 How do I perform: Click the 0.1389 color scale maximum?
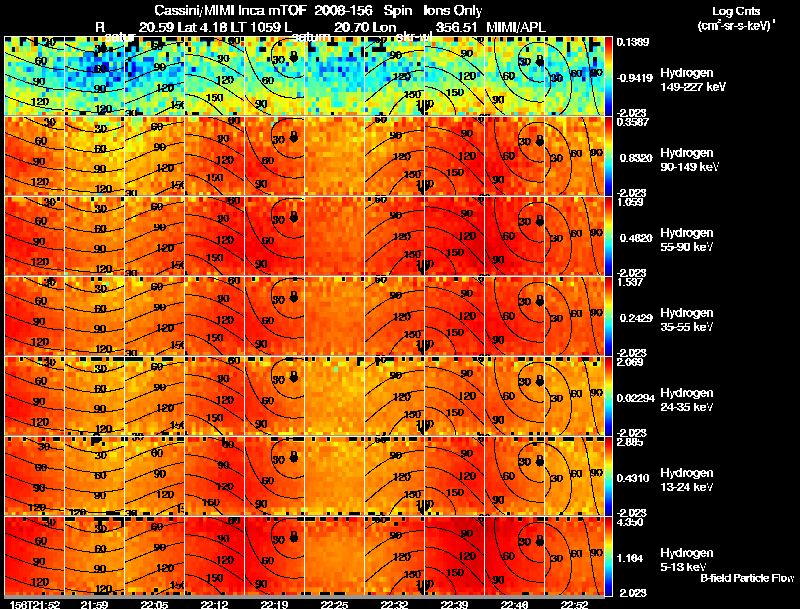633,42
